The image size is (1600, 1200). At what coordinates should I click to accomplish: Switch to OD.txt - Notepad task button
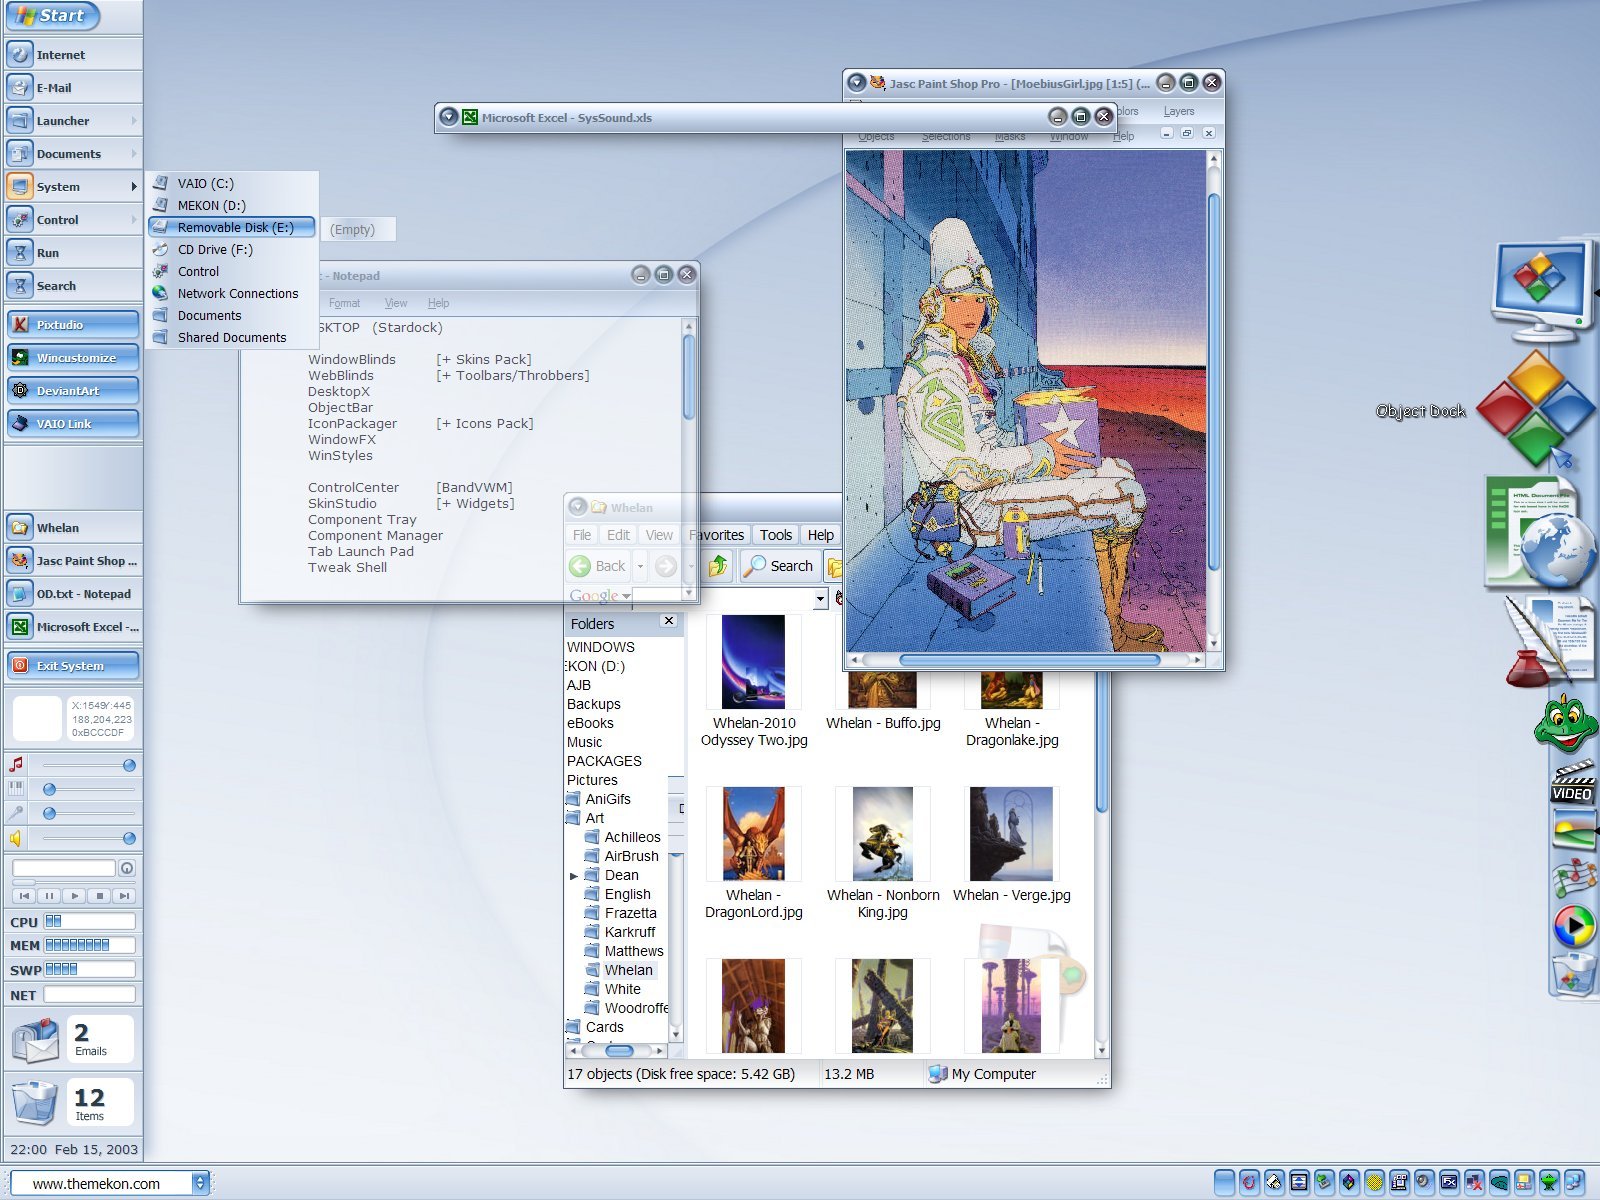coord(72,594)
